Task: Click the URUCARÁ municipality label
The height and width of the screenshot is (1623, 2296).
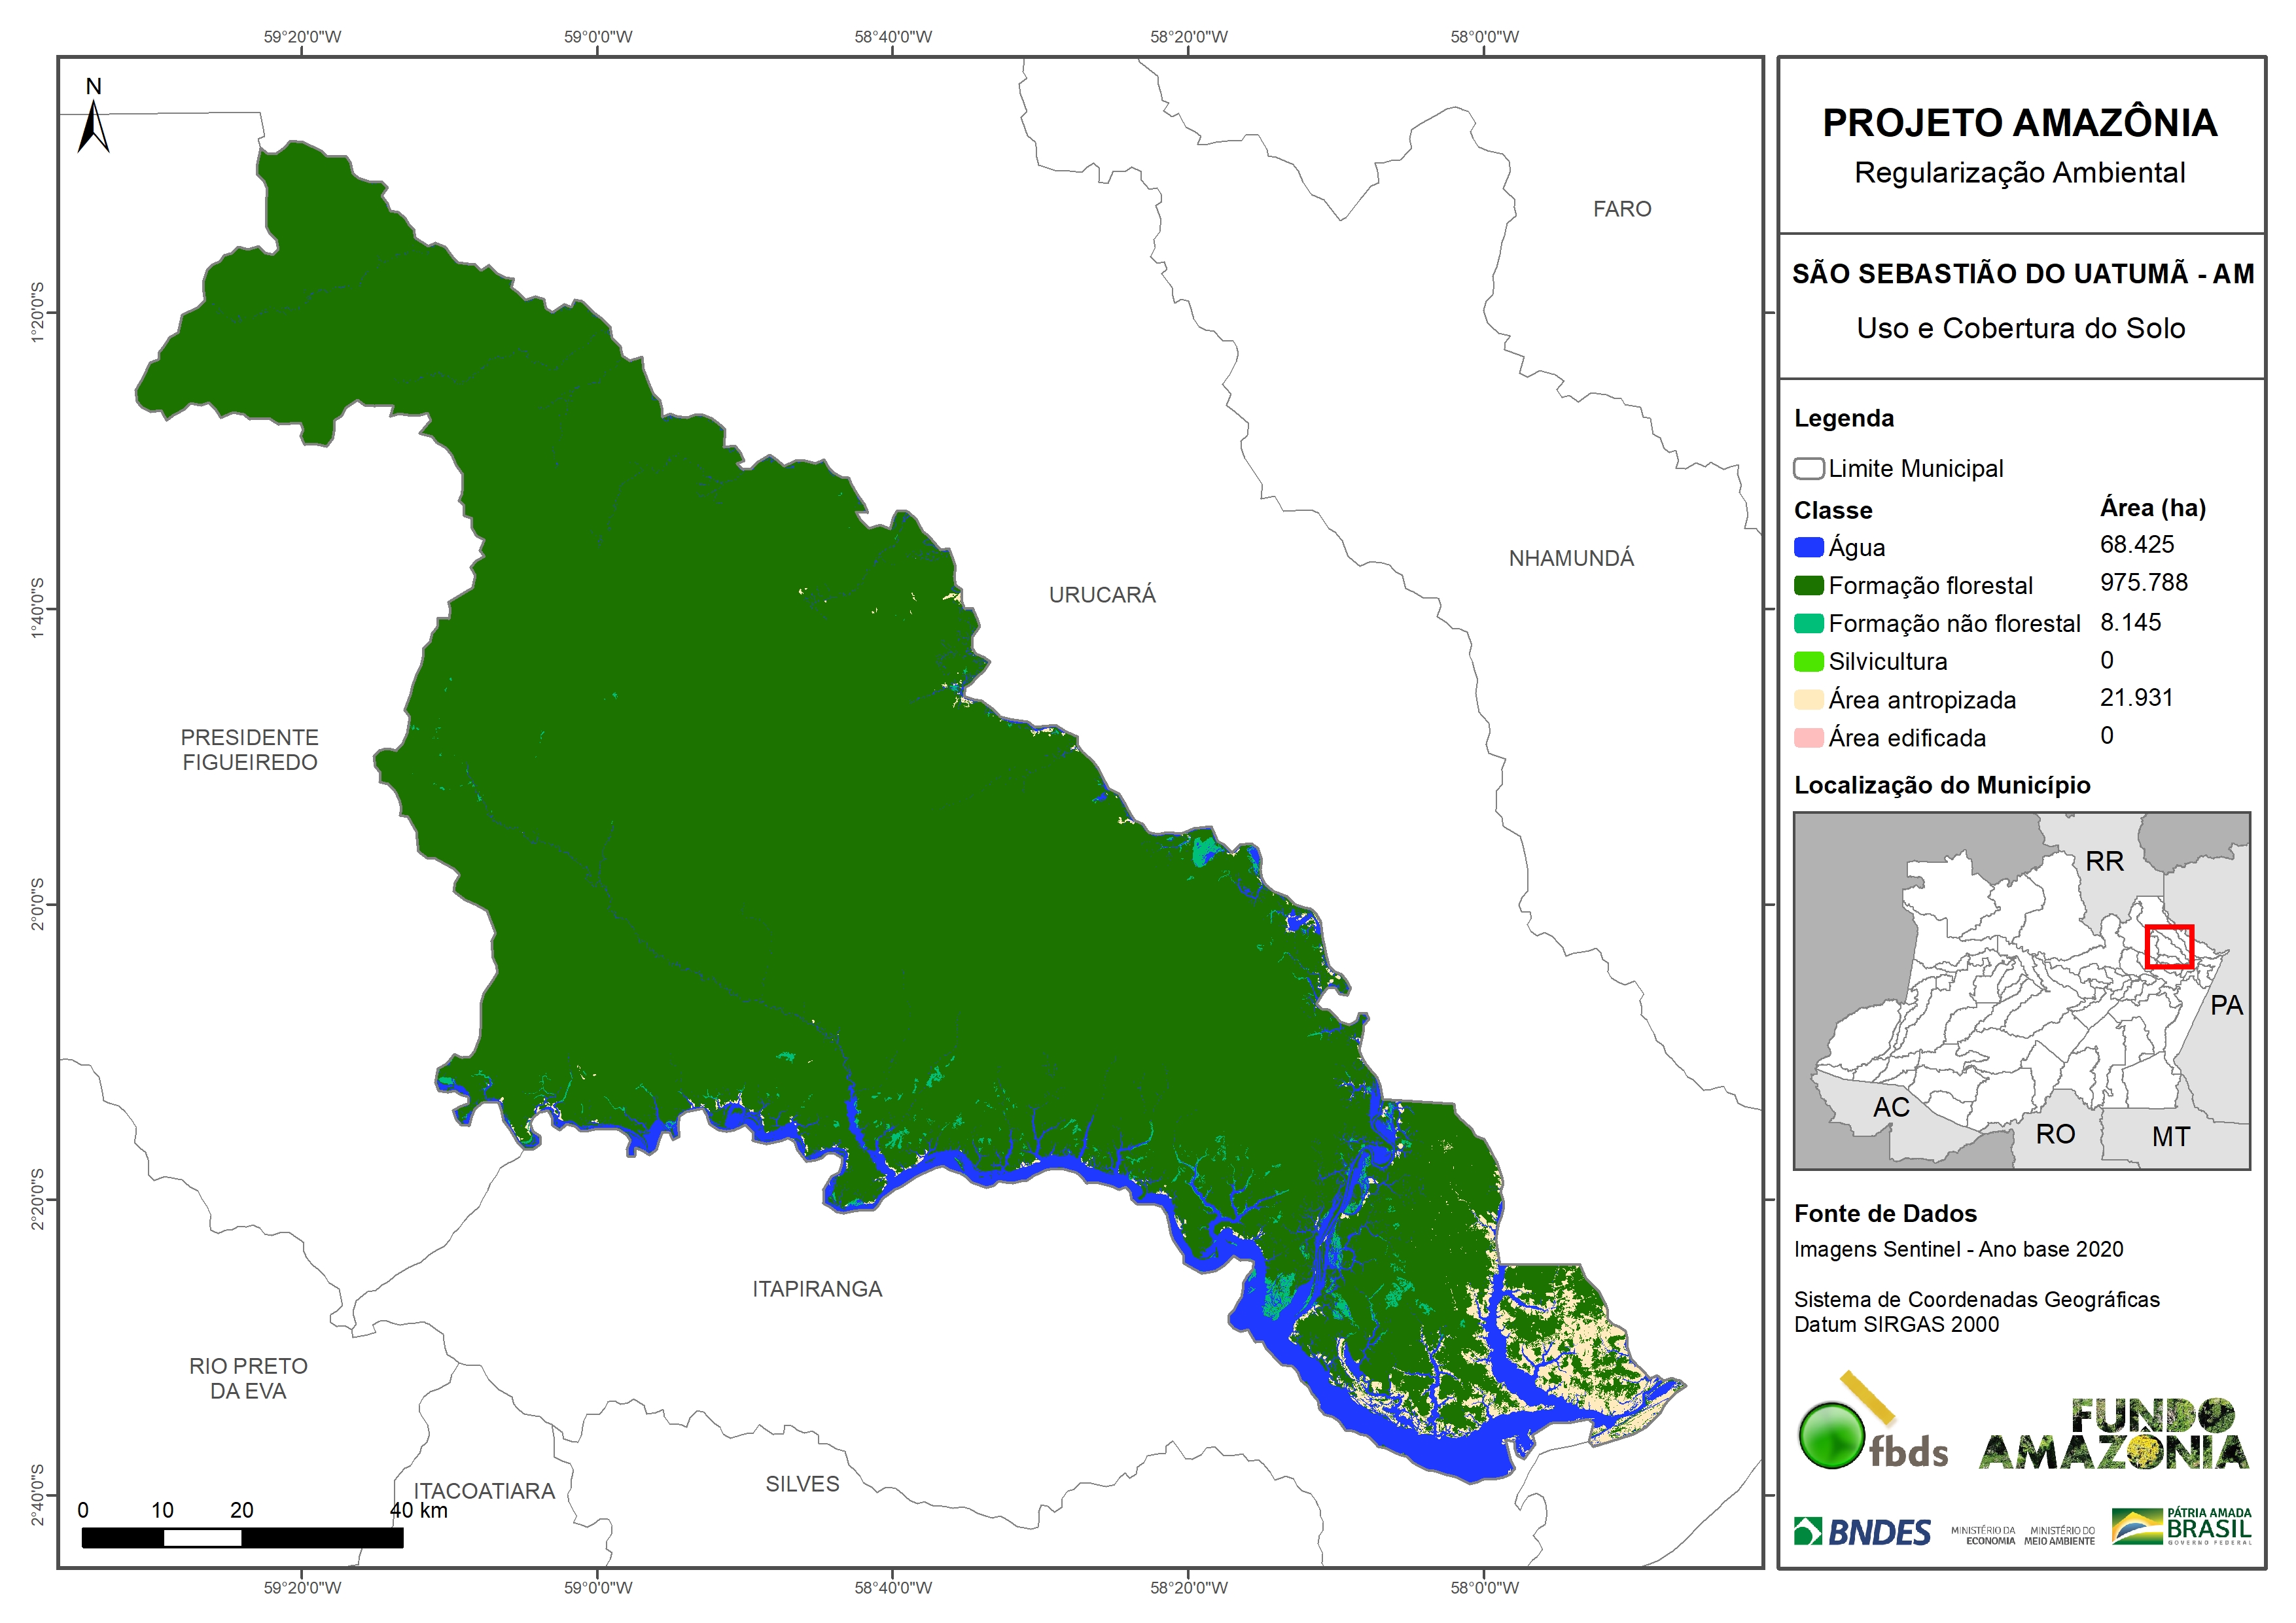Action: tap(1102, 595)
